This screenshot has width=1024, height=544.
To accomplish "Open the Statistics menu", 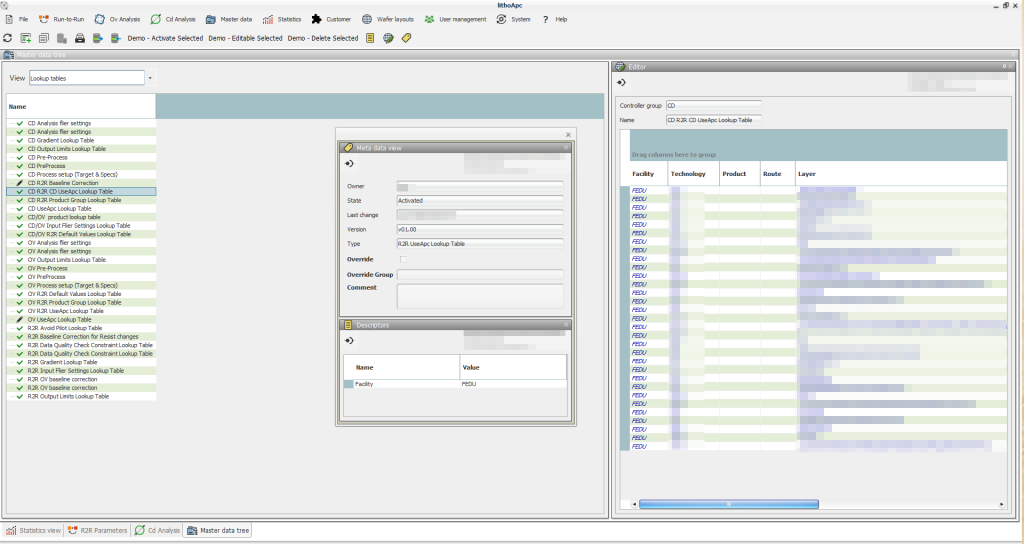I will click(x=282, y=20).
